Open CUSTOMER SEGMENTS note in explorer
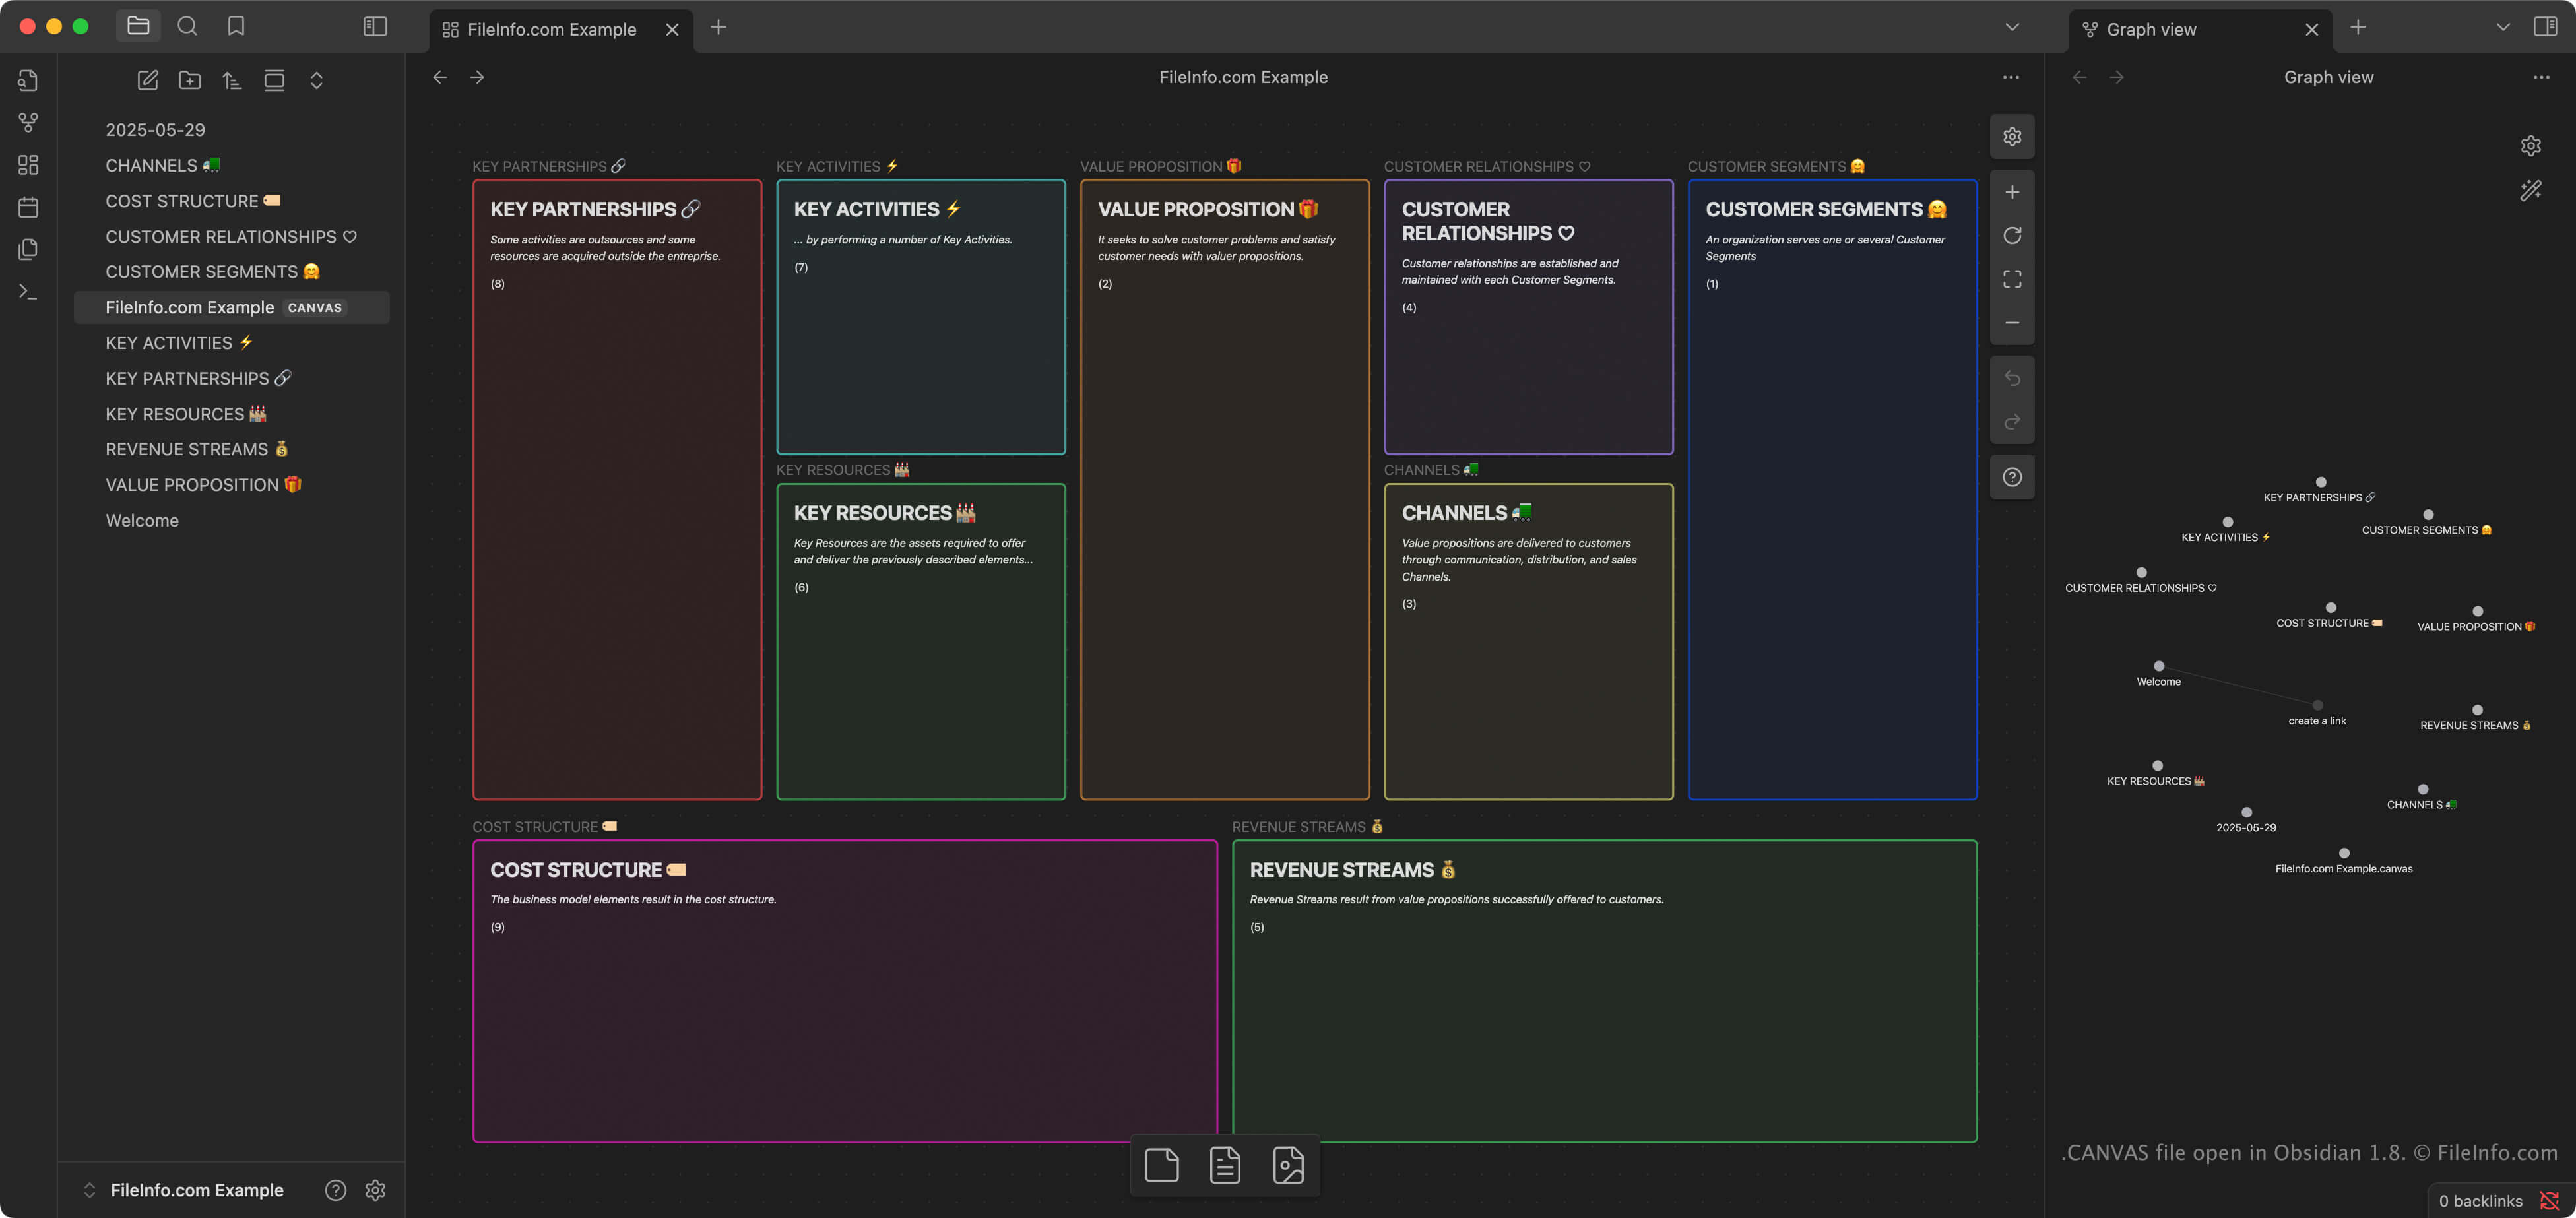 [232, 272]
